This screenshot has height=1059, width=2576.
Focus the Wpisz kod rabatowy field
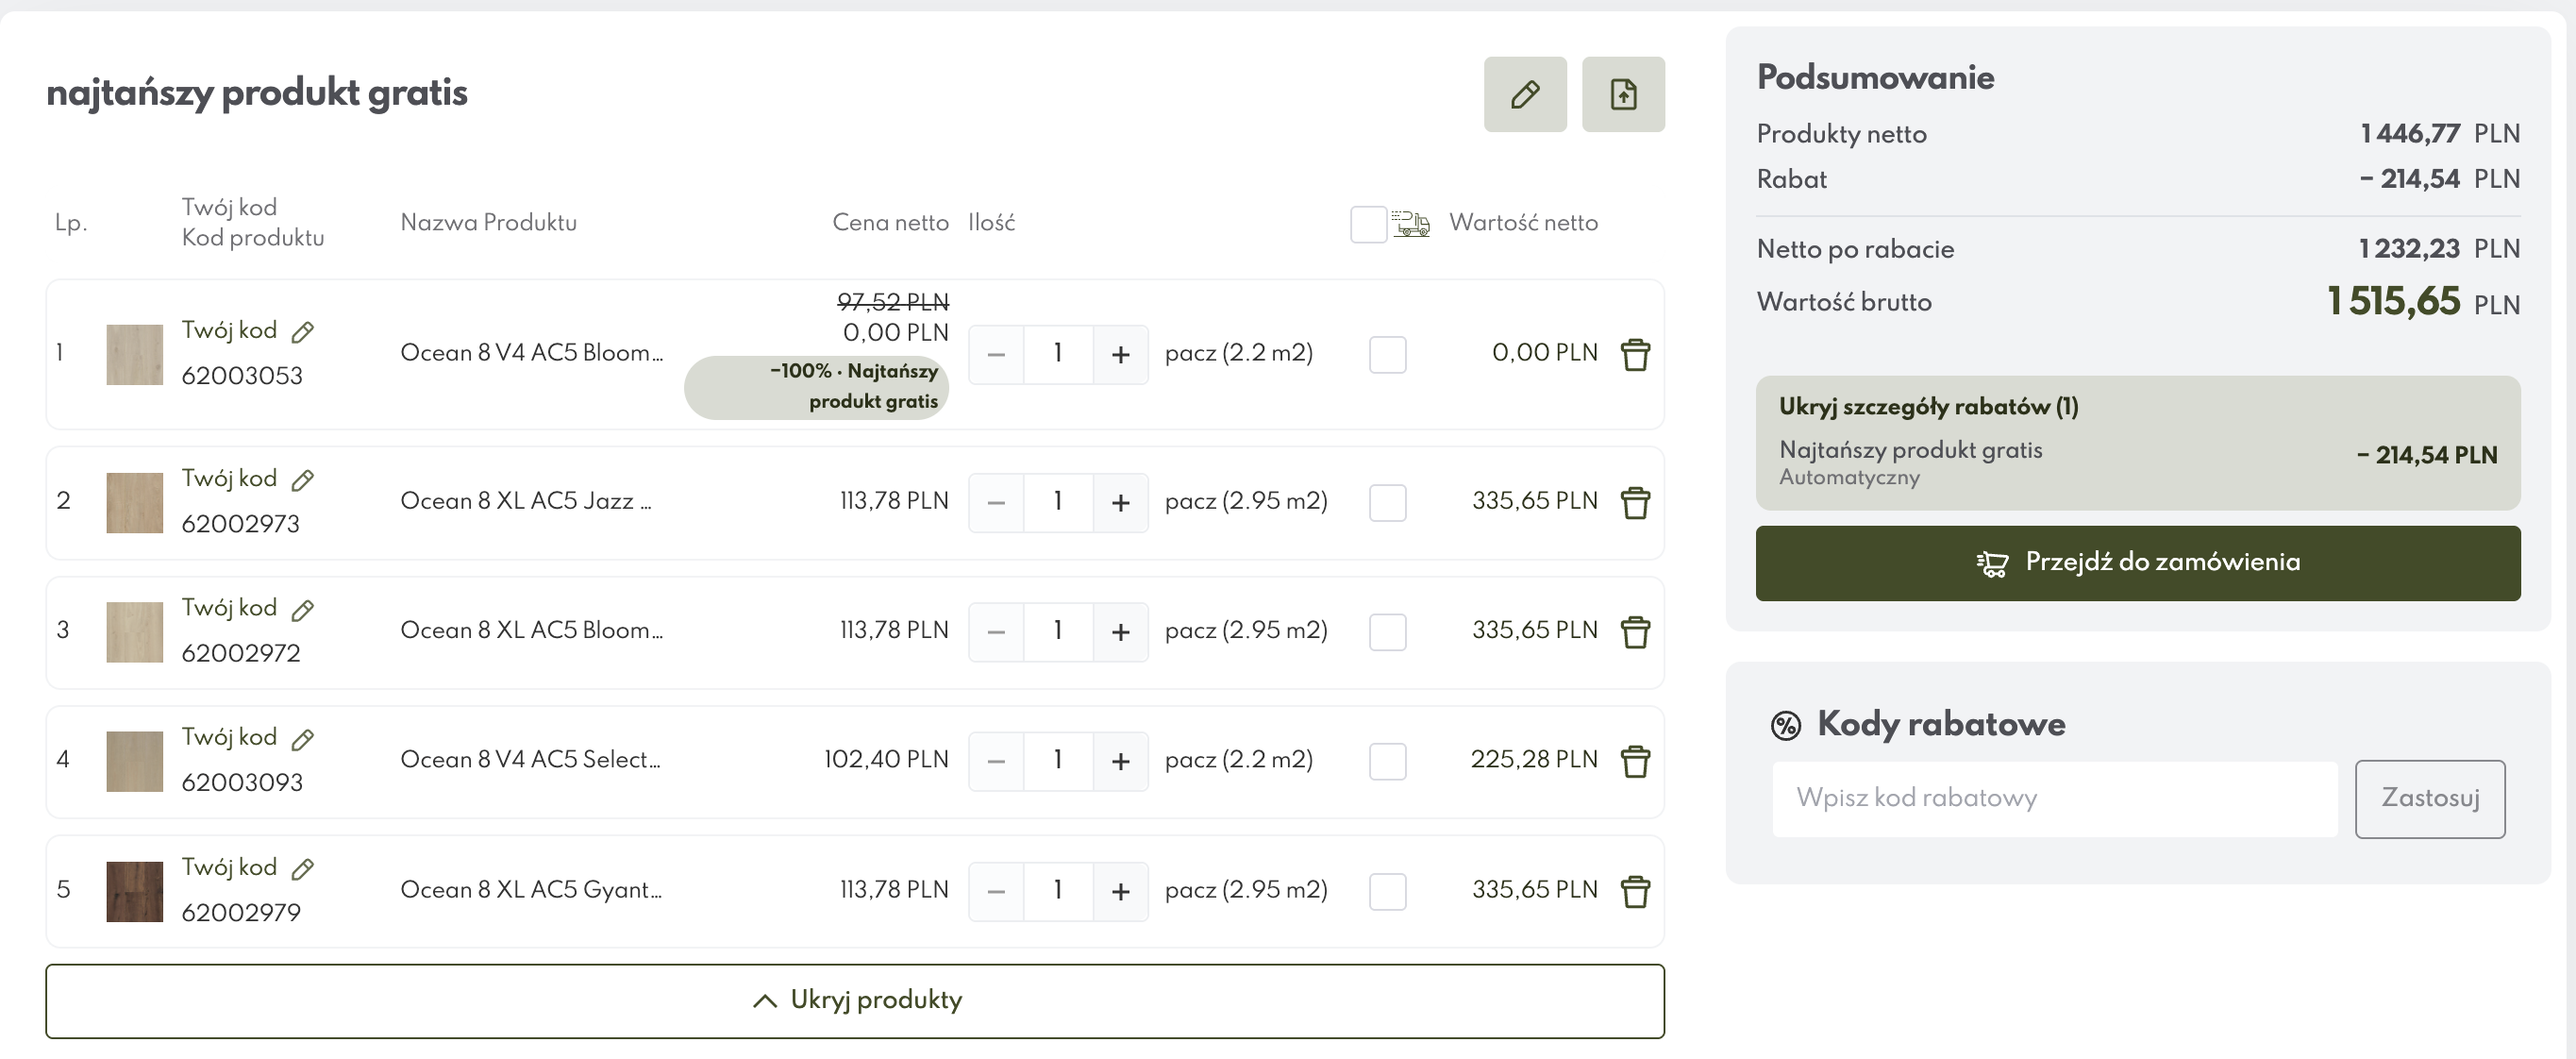2055,799
